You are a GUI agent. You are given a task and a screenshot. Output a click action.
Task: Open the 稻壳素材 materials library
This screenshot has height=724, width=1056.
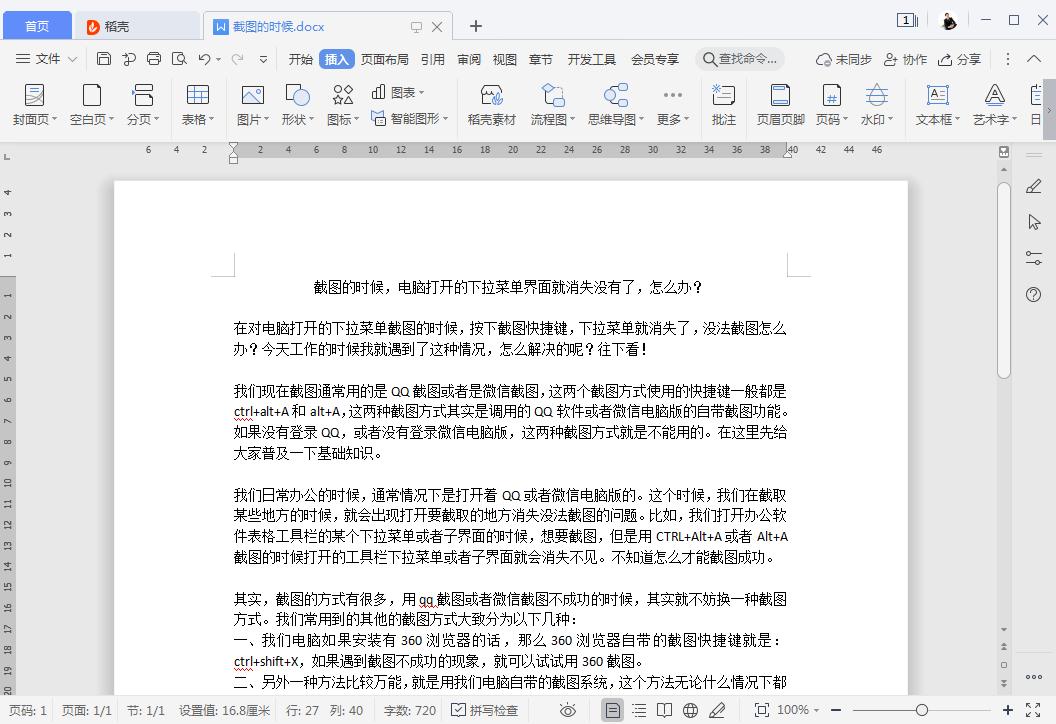point(494,104)
